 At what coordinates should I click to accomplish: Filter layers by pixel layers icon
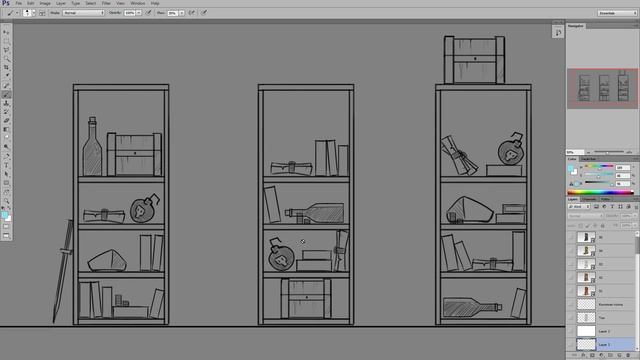click(x=596, y=207)
